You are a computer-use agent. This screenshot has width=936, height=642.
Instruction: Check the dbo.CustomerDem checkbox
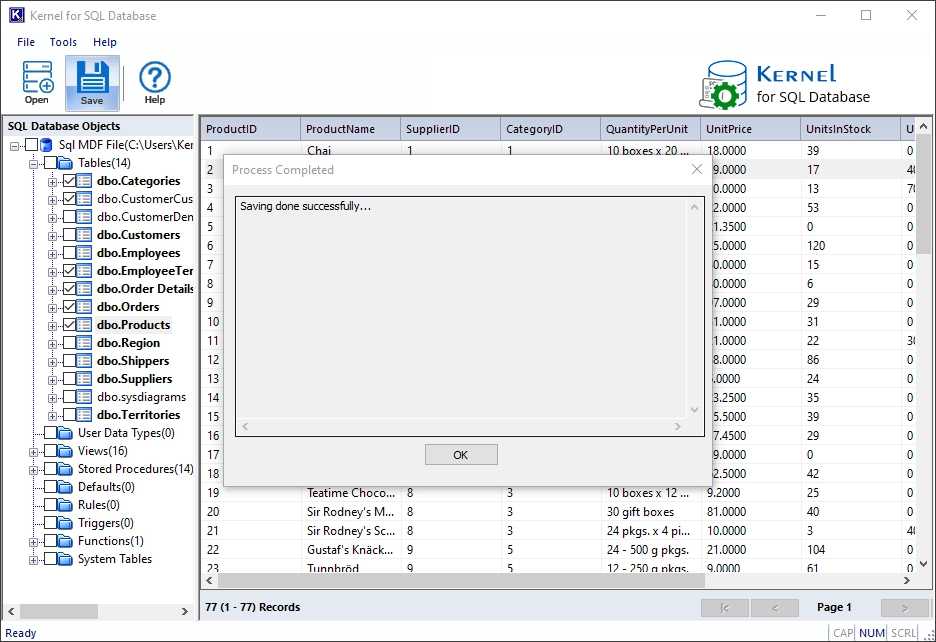click(69, 216)
